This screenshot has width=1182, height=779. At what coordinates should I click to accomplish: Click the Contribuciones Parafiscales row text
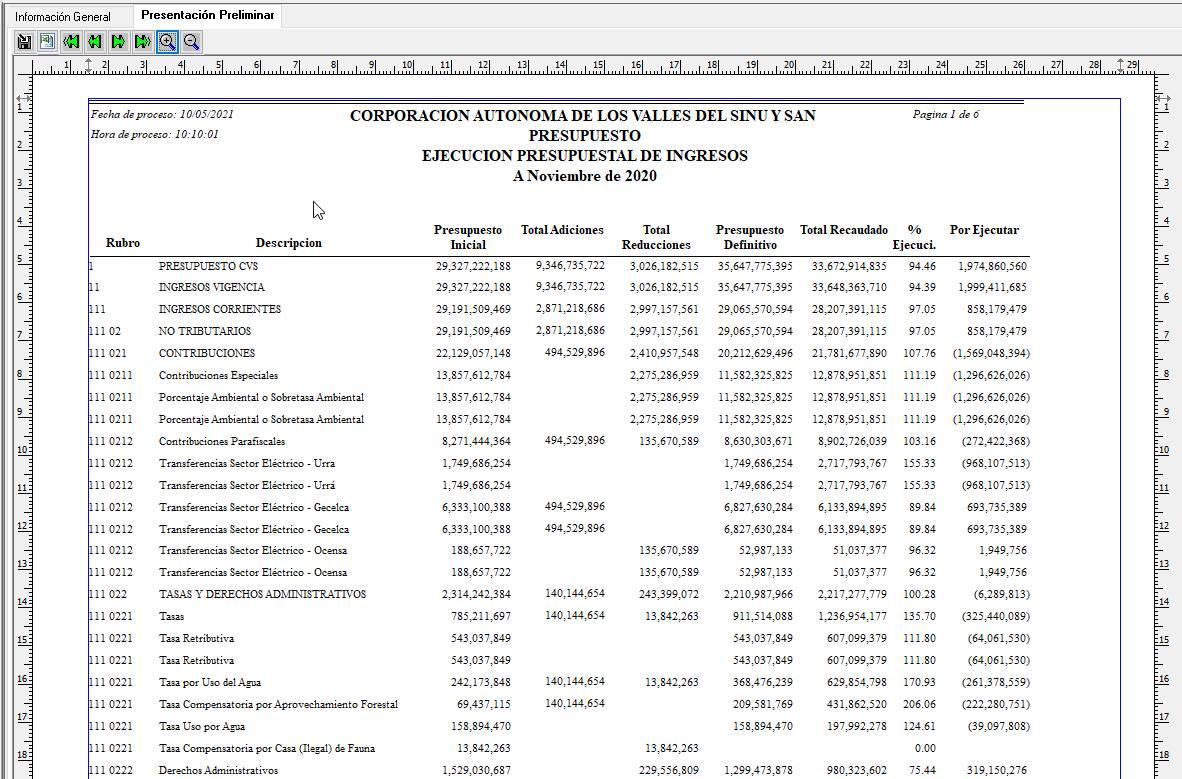click(221, 441)
